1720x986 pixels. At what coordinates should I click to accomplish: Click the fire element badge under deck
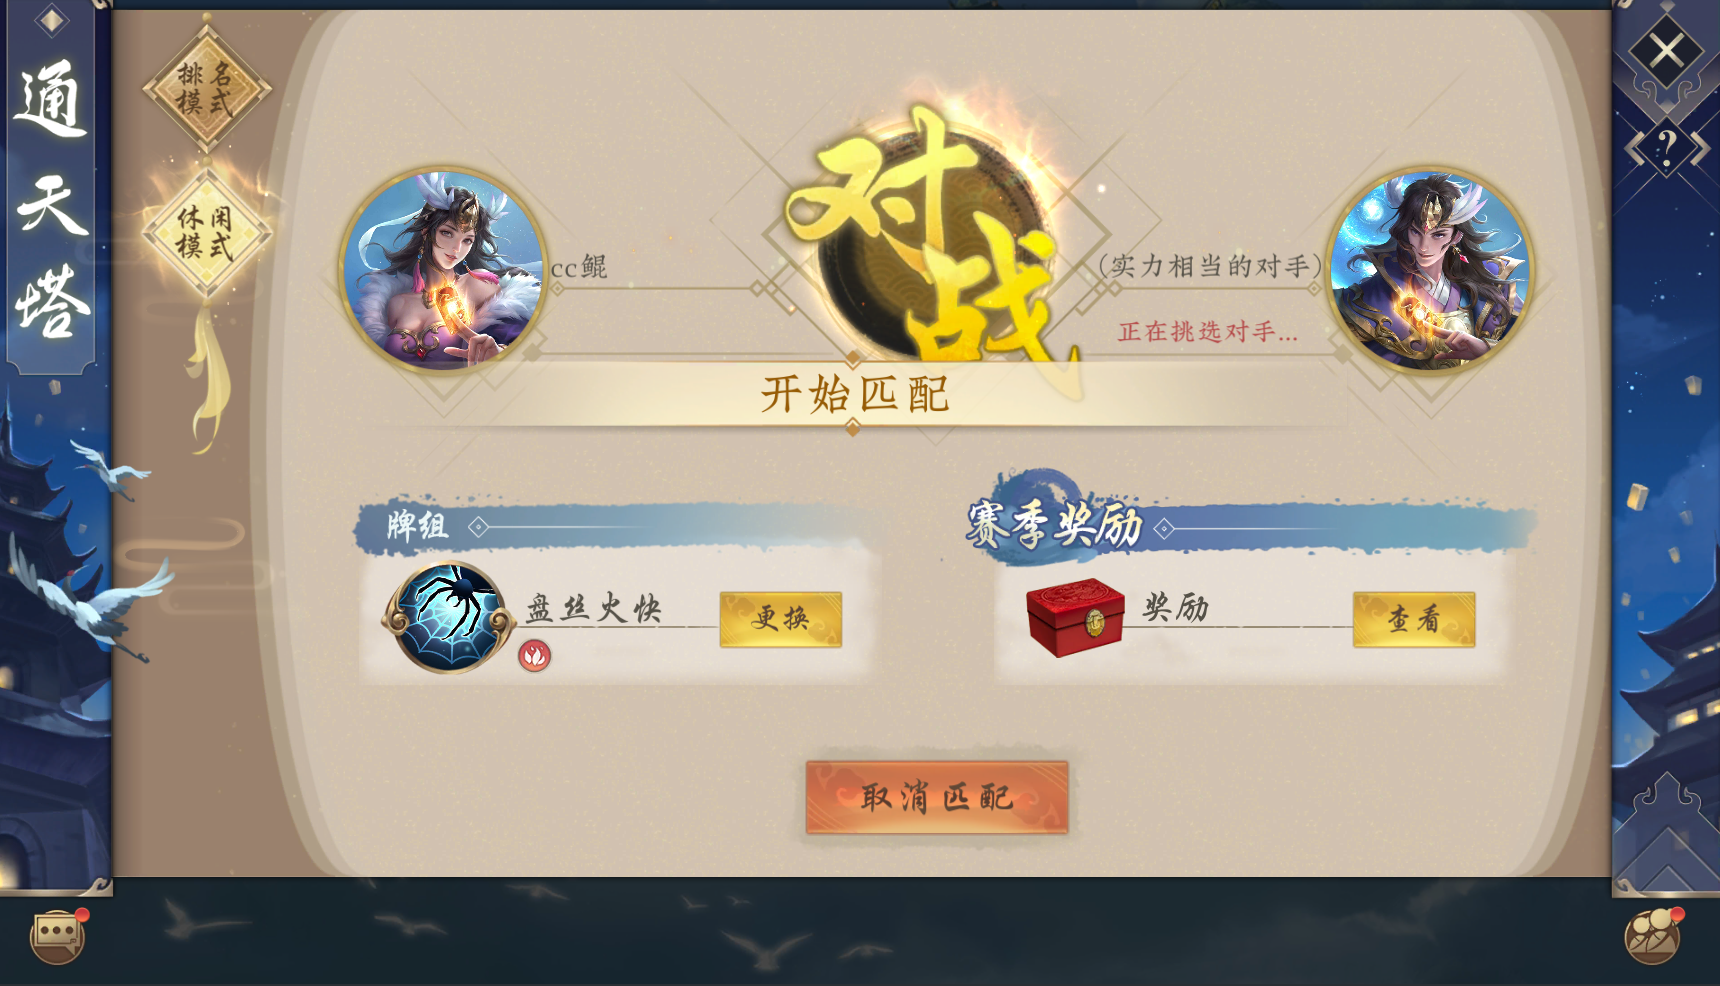point(534,655)
